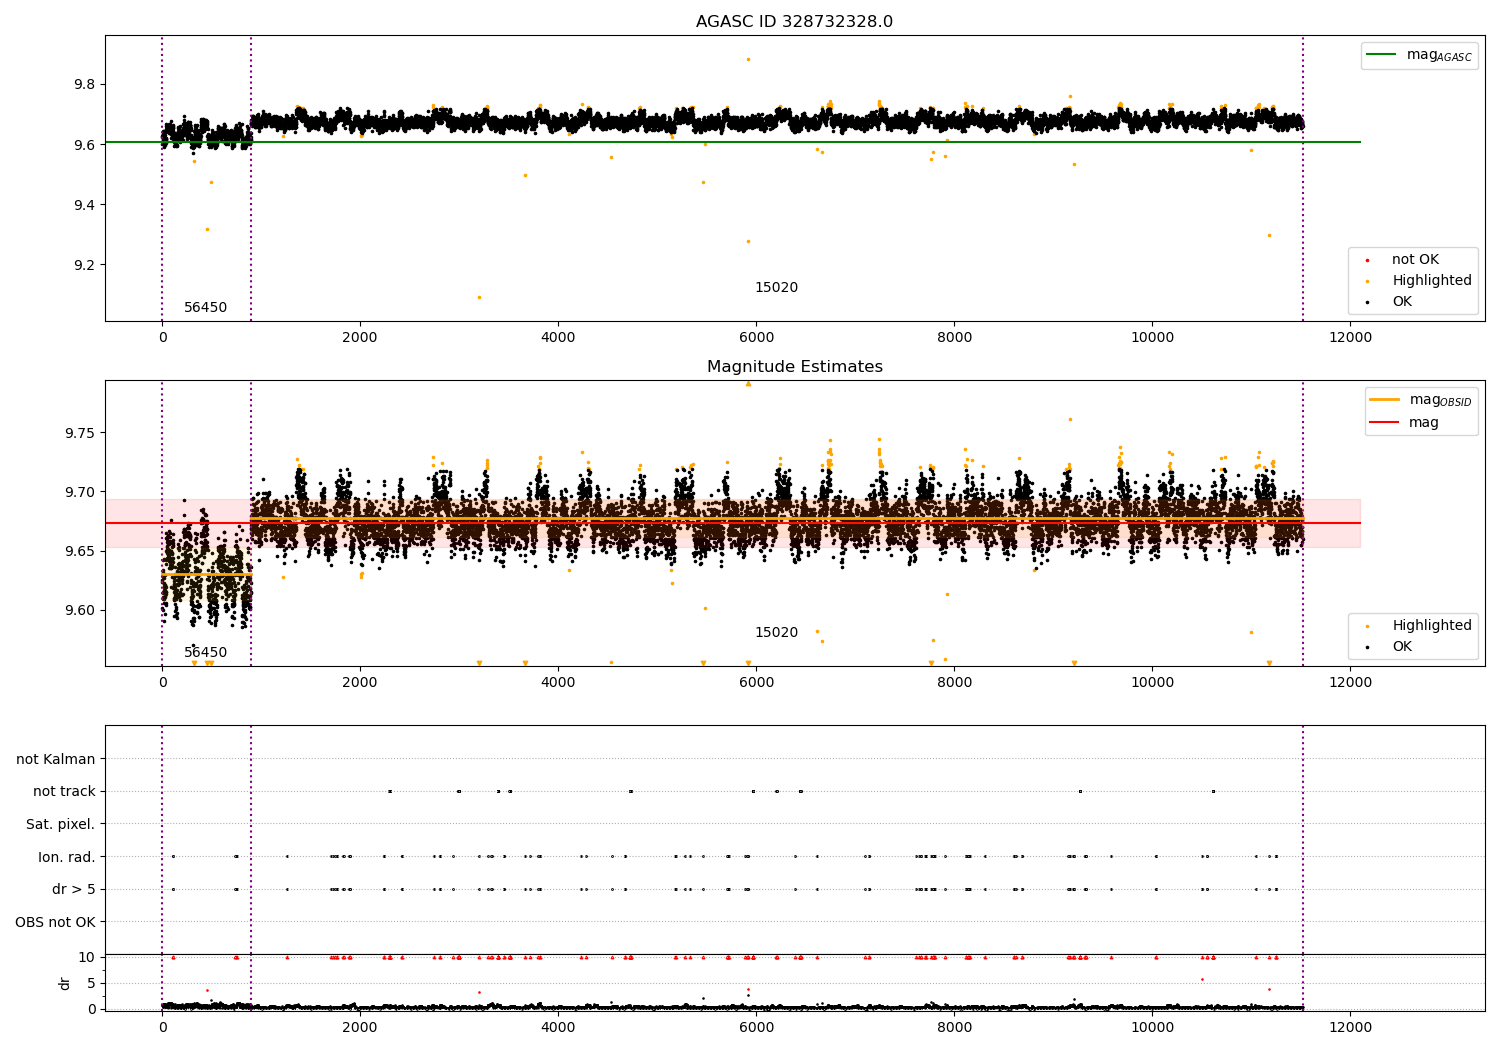1500x1050 pixels.
Task: Click the 'dr > 5' row label
Action: pos(74,890)
